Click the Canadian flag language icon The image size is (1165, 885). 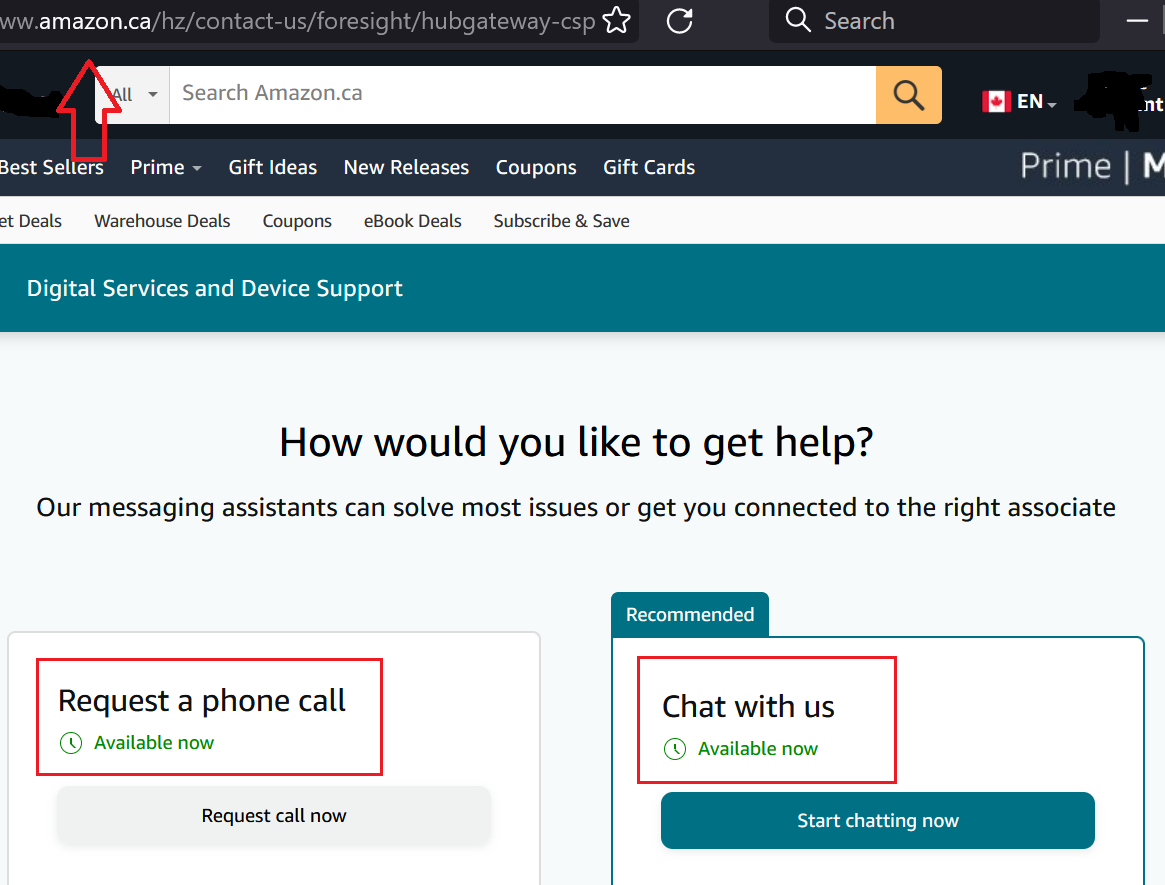coord(996,101)
